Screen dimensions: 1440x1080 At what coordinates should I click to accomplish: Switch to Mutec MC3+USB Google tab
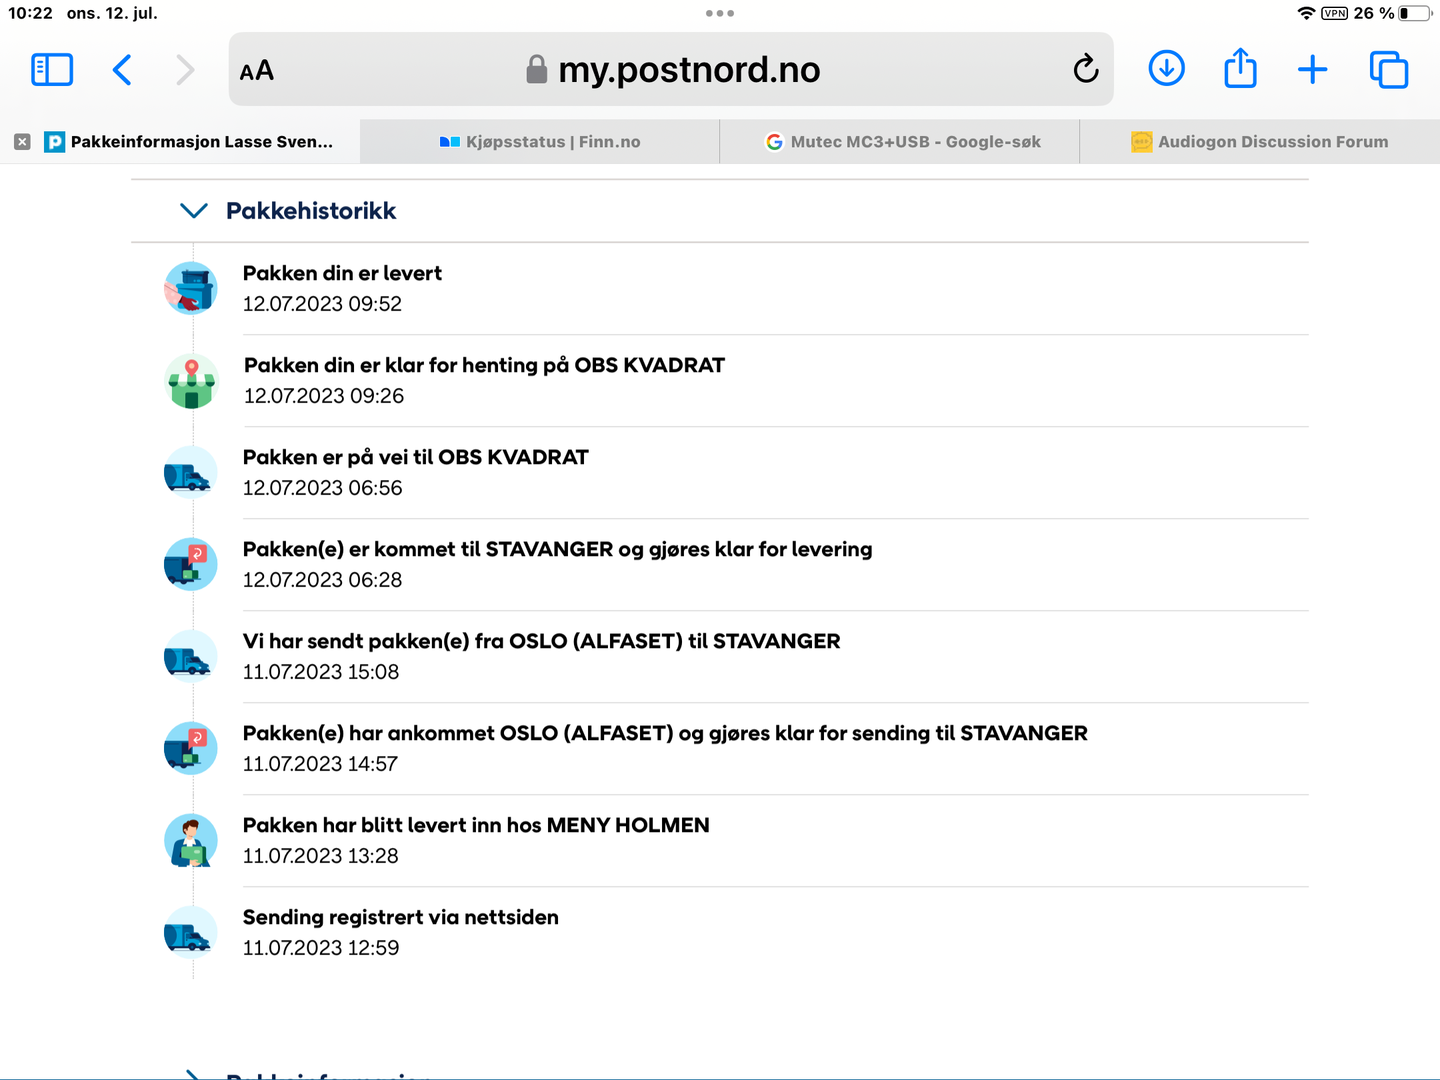click(x=902, y=142)
